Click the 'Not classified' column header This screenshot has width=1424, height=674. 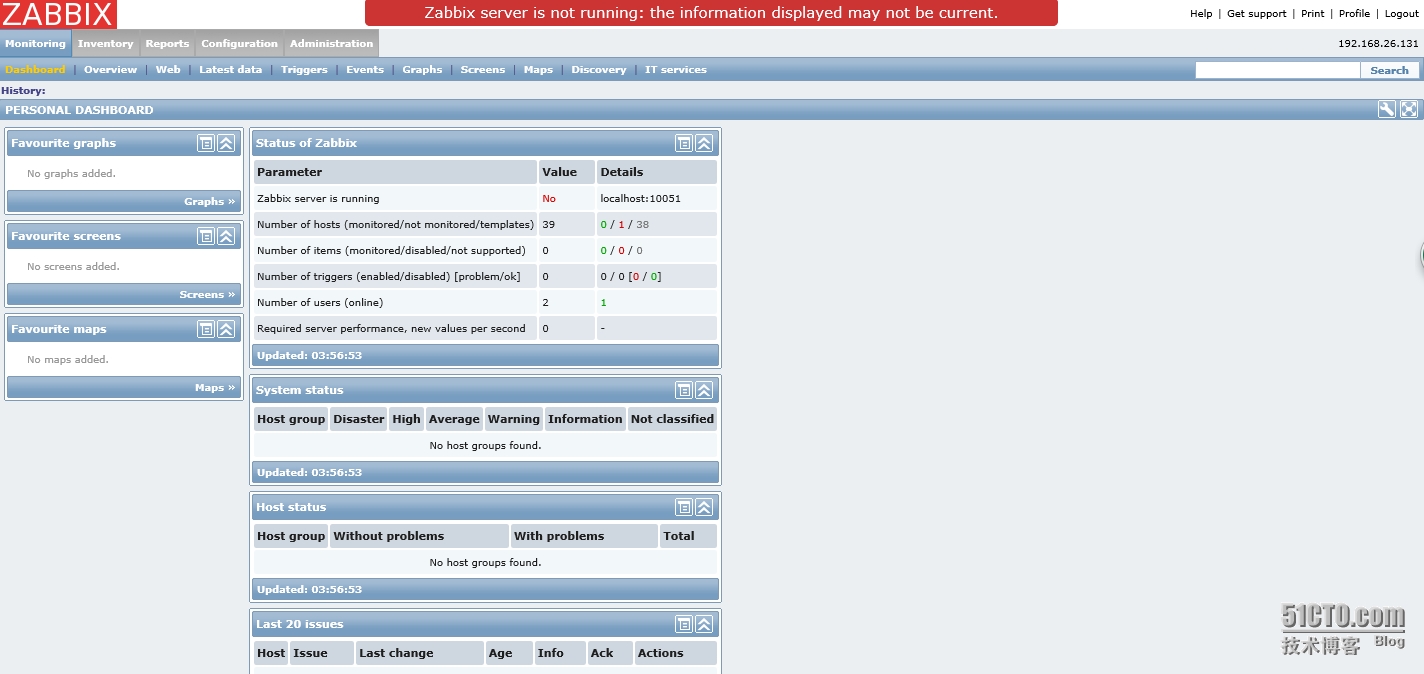point(672,419)
